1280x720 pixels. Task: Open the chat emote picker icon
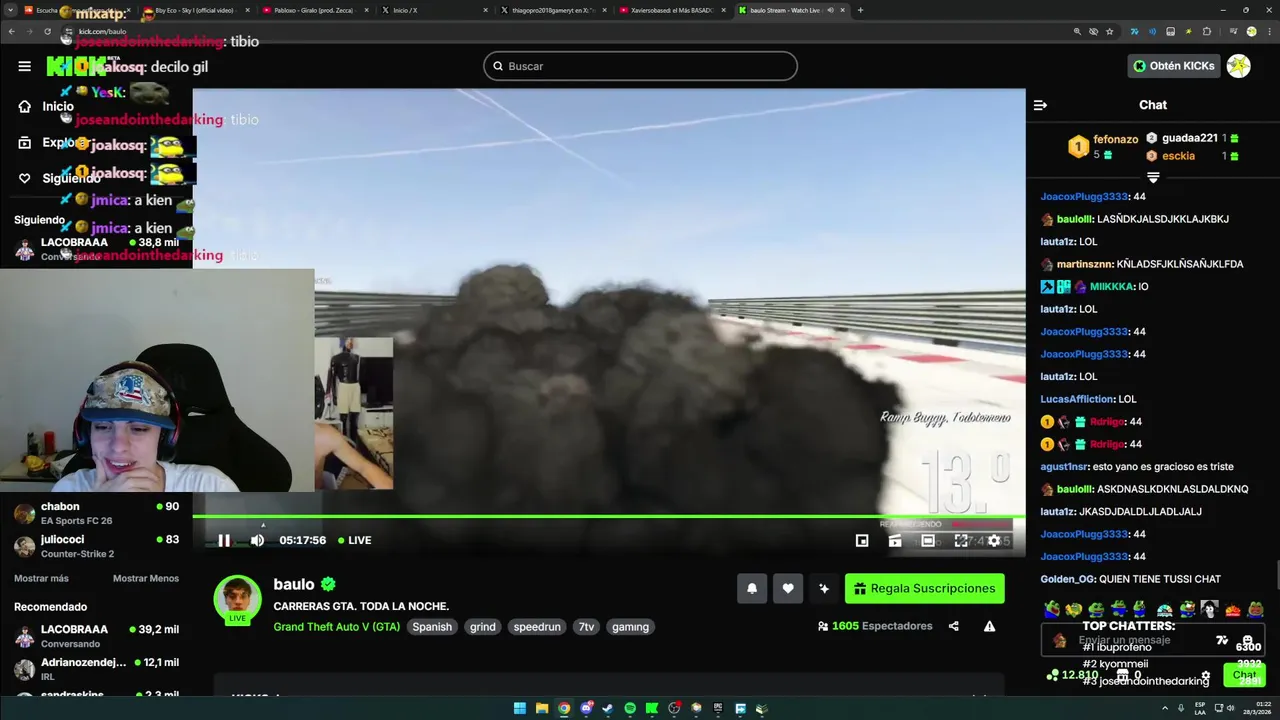coord(1248,640)
